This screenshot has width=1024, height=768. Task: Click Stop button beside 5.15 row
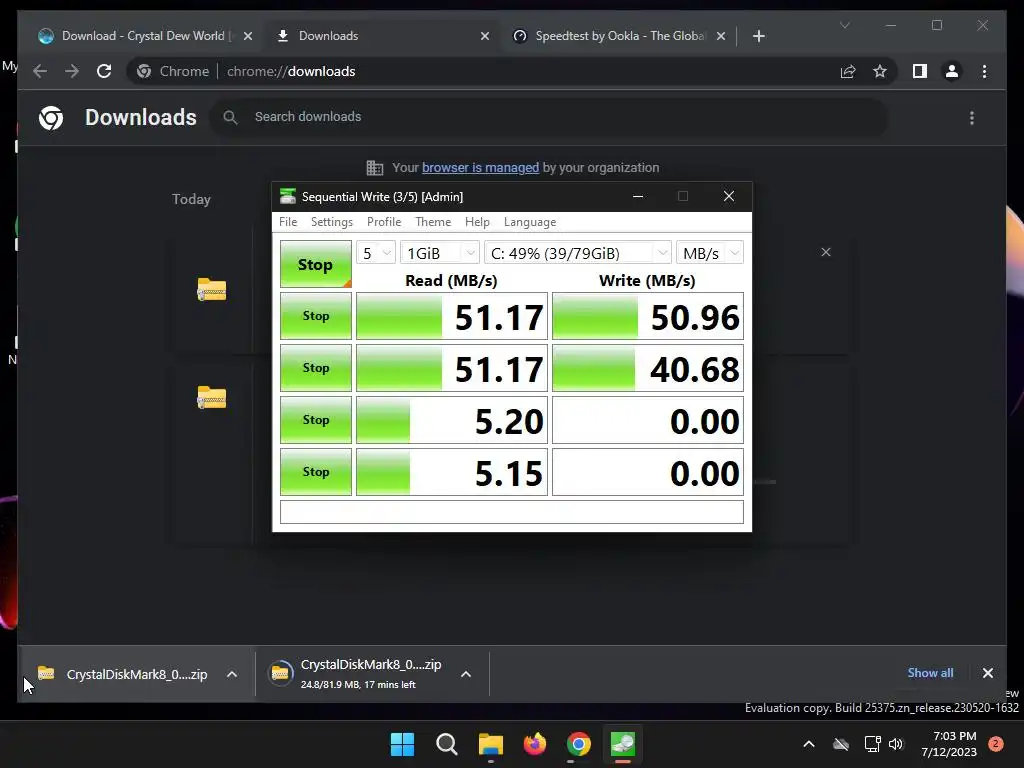[315, 472]
